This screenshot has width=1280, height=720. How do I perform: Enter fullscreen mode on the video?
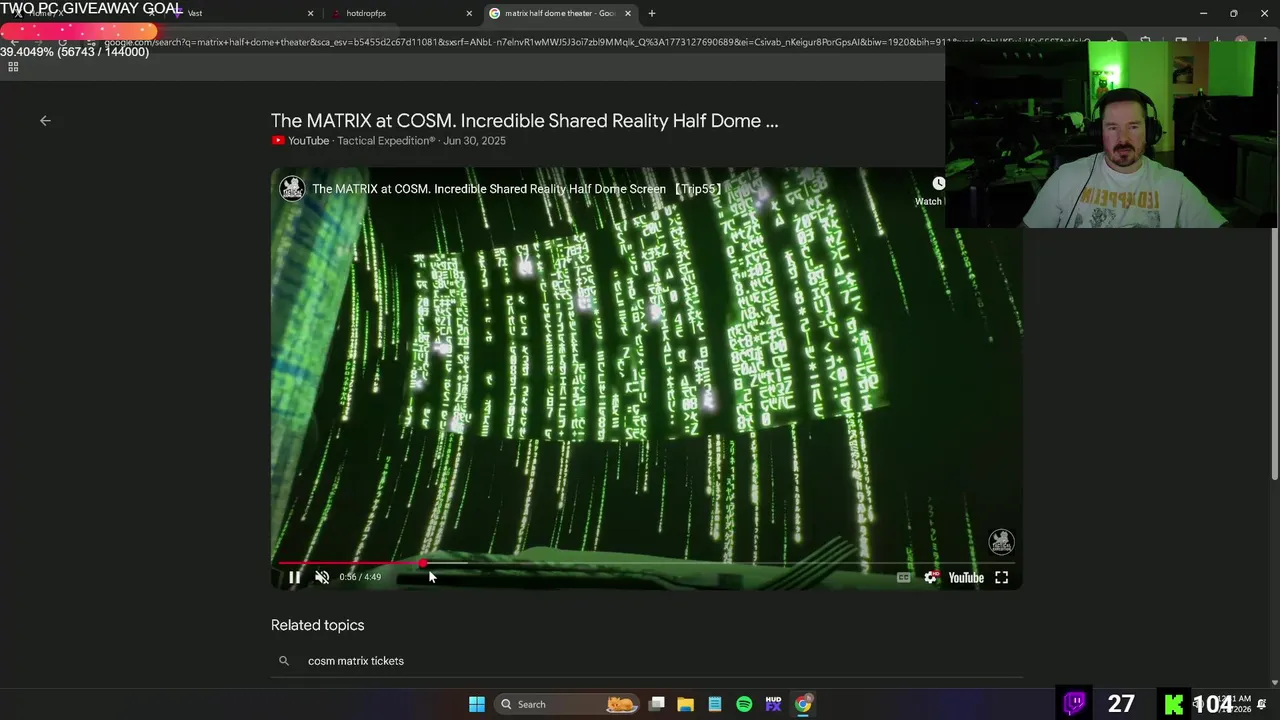coord(1001,577)
